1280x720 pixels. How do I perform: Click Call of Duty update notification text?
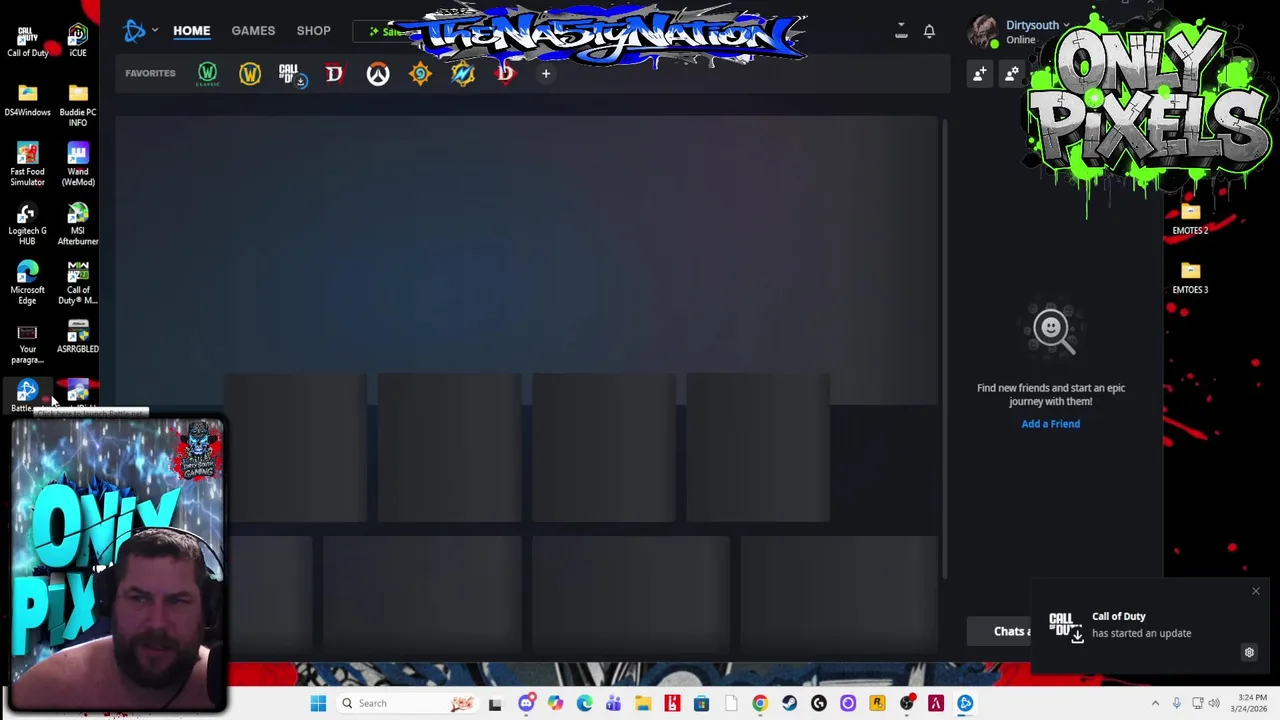click(1141, 625)
